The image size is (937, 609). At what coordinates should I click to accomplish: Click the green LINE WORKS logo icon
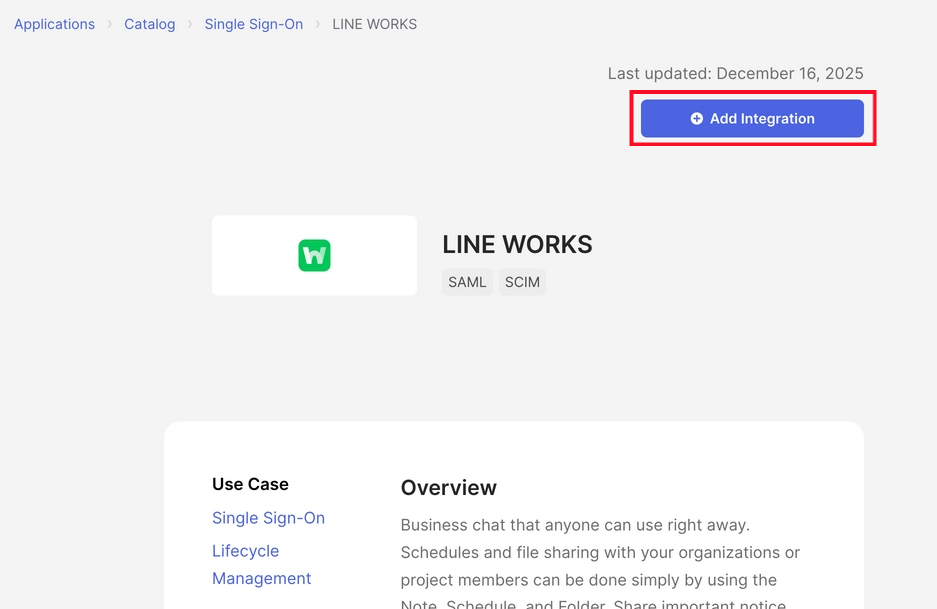coord(314,255)
